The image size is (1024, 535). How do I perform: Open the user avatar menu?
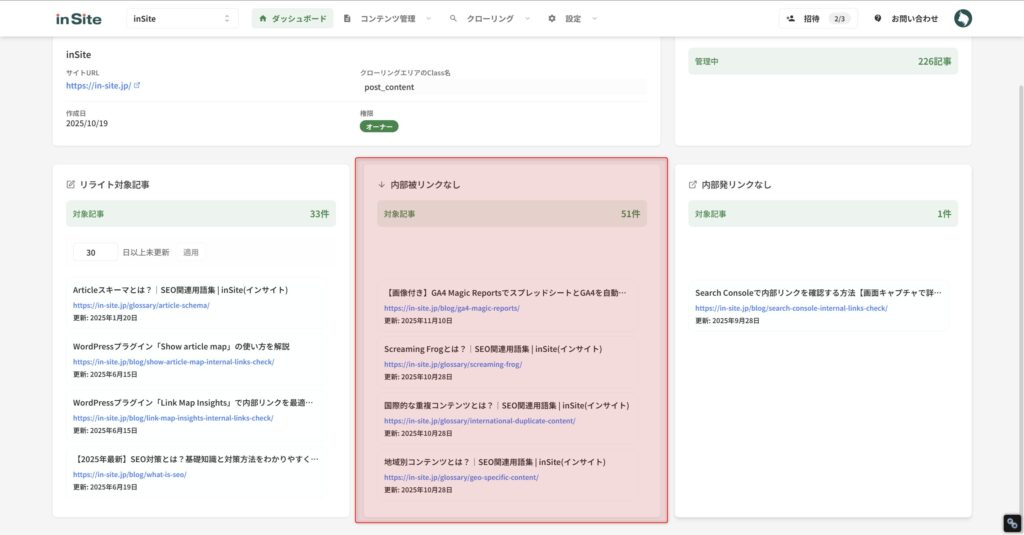coord(963,18)
